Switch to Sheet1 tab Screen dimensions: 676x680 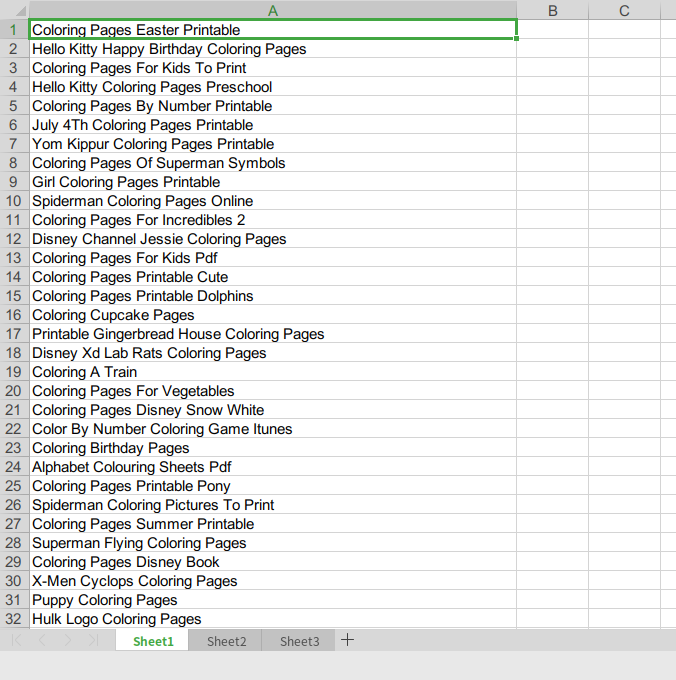click(x=153, y=641)
